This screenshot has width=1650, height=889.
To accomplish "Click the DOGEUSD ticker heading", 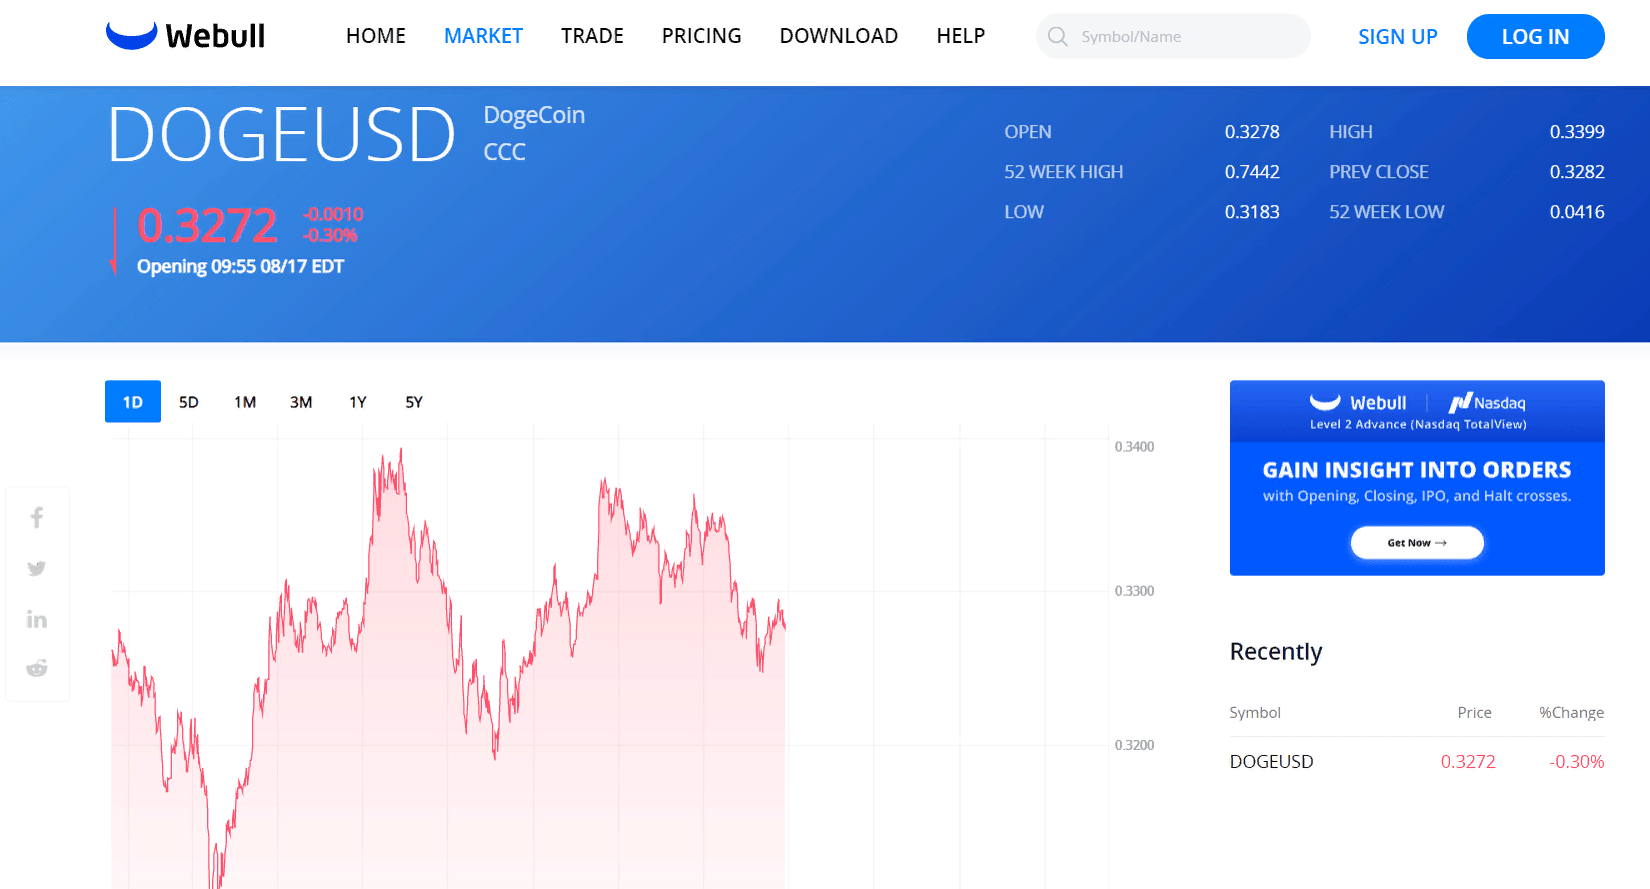I will 281,135.
